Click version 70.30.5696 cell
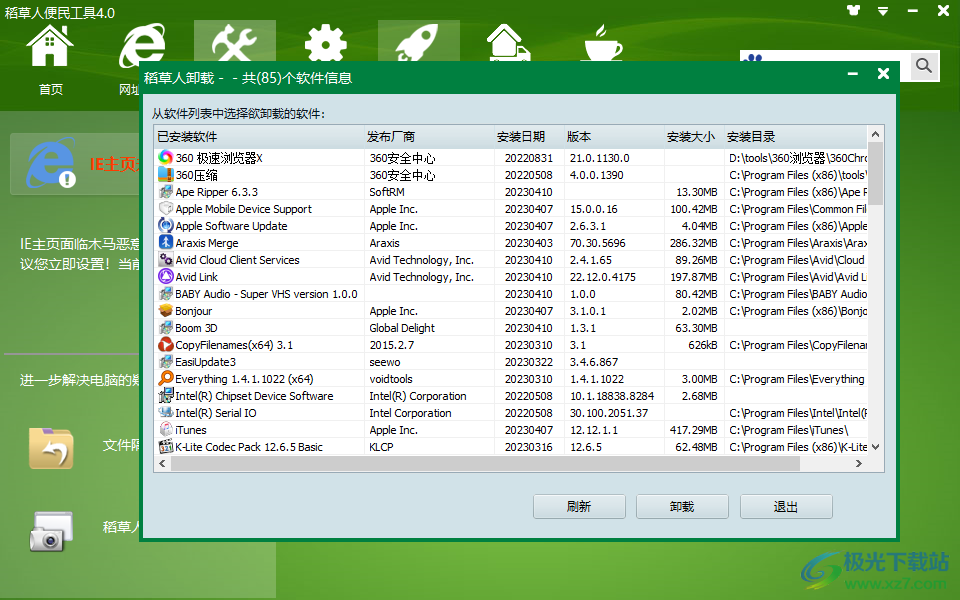The image size is (960, 600). [598, 243]
